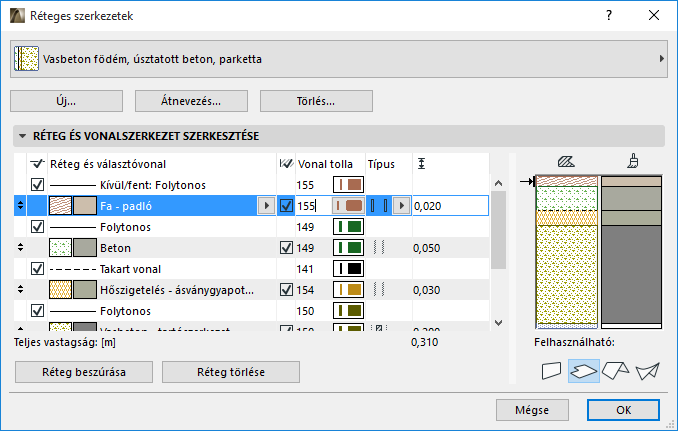
Task: Click olive pen swatch of Folytonos 150 line
Action: click(x=348, y=310)
